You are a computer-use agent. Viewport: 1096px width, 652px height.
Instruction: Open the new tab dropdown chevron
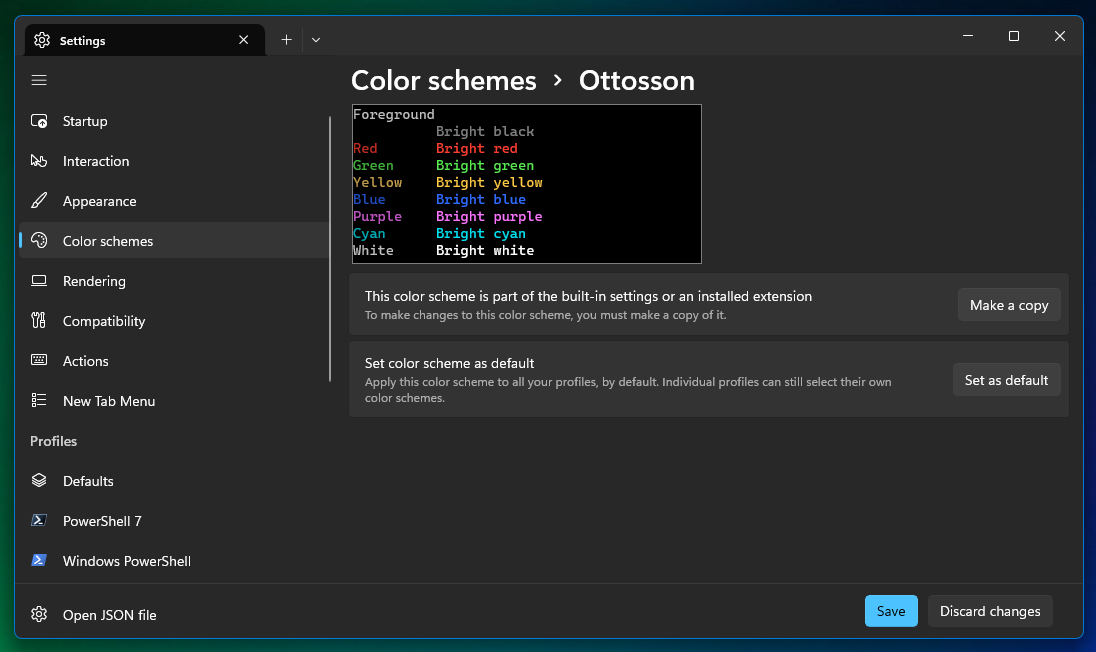tap(316, 39)
